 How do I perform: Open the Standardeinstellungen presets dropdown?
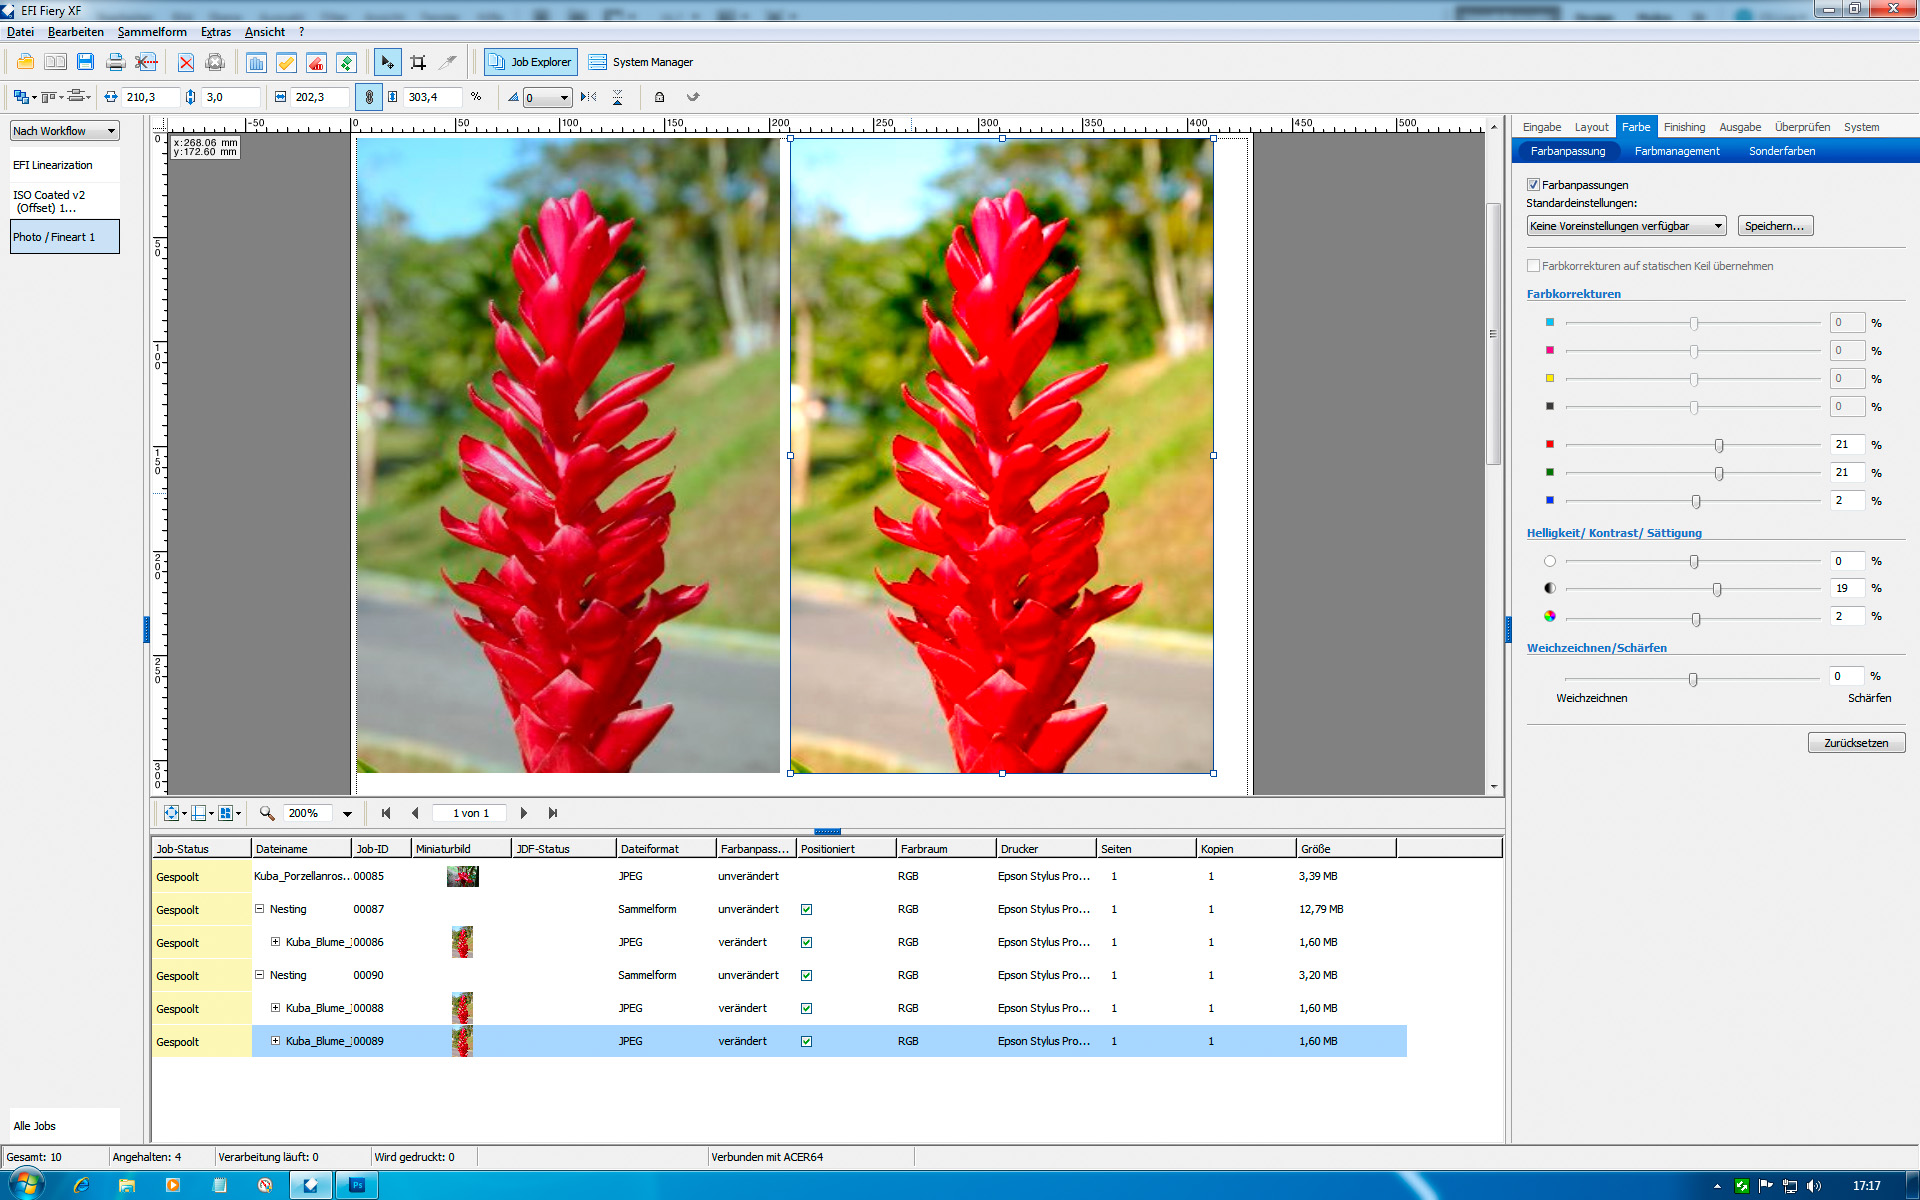pyautogui.click(x=1626, y=226)
